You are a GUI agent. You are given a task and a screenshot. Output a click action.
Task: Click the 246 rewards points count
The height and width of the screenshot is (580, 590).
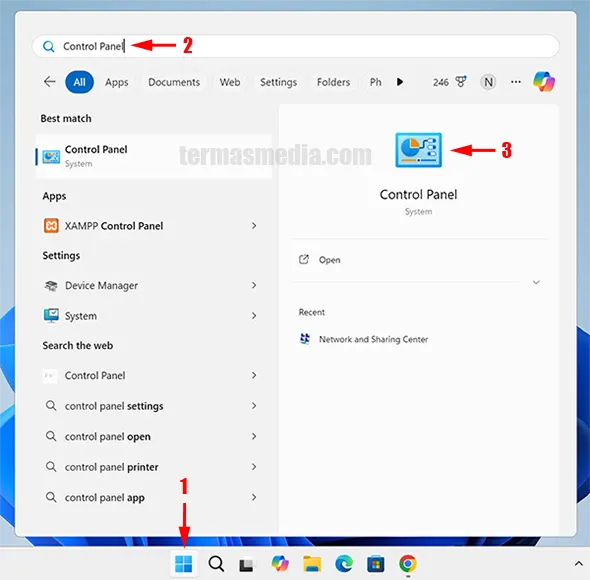(x=440, y=82)
